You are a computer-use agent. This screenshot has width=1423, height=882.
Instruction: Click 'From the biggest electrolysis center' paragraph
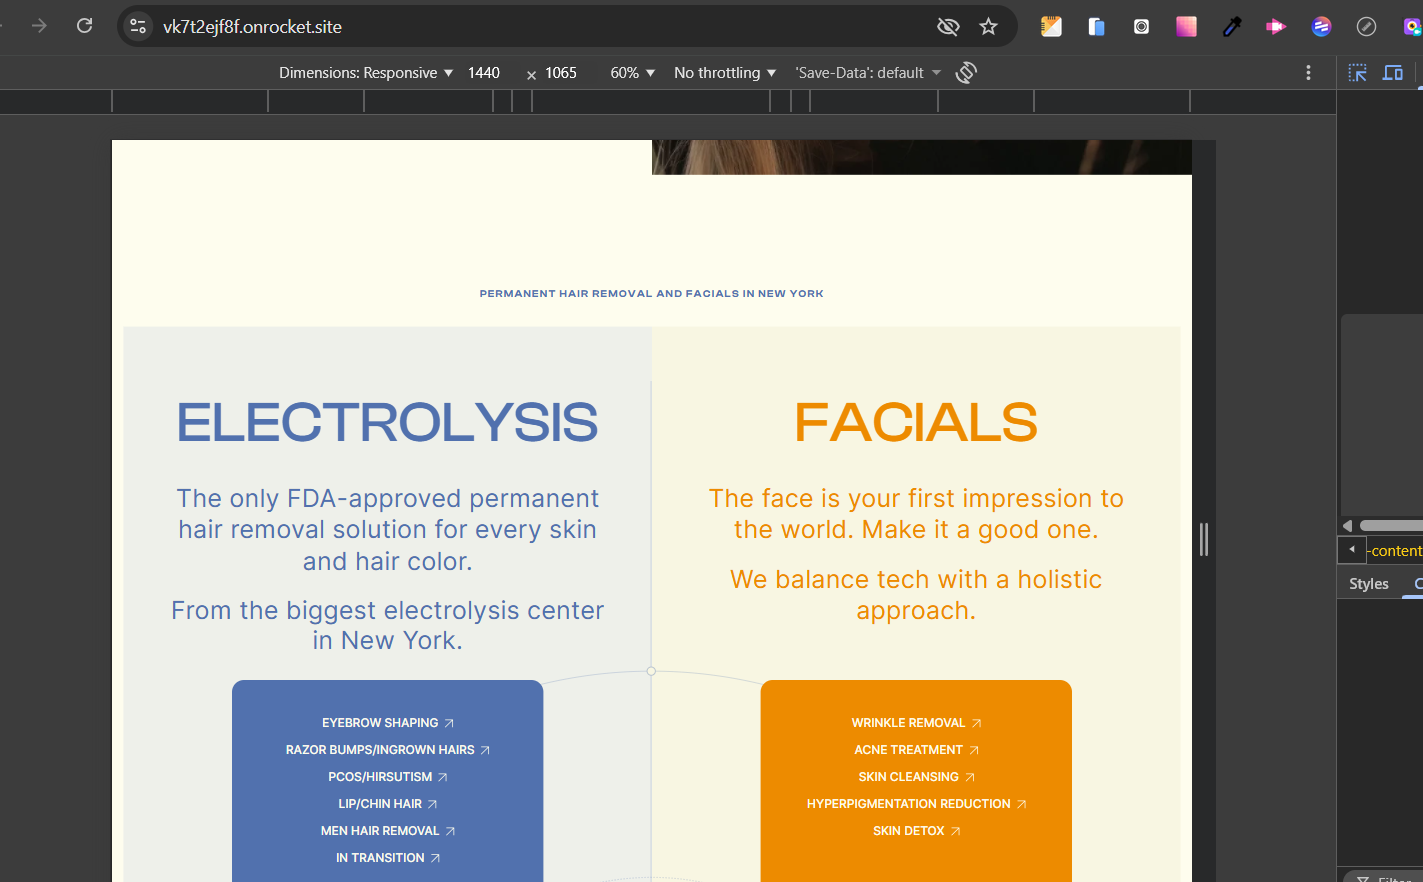coord(388,625)
